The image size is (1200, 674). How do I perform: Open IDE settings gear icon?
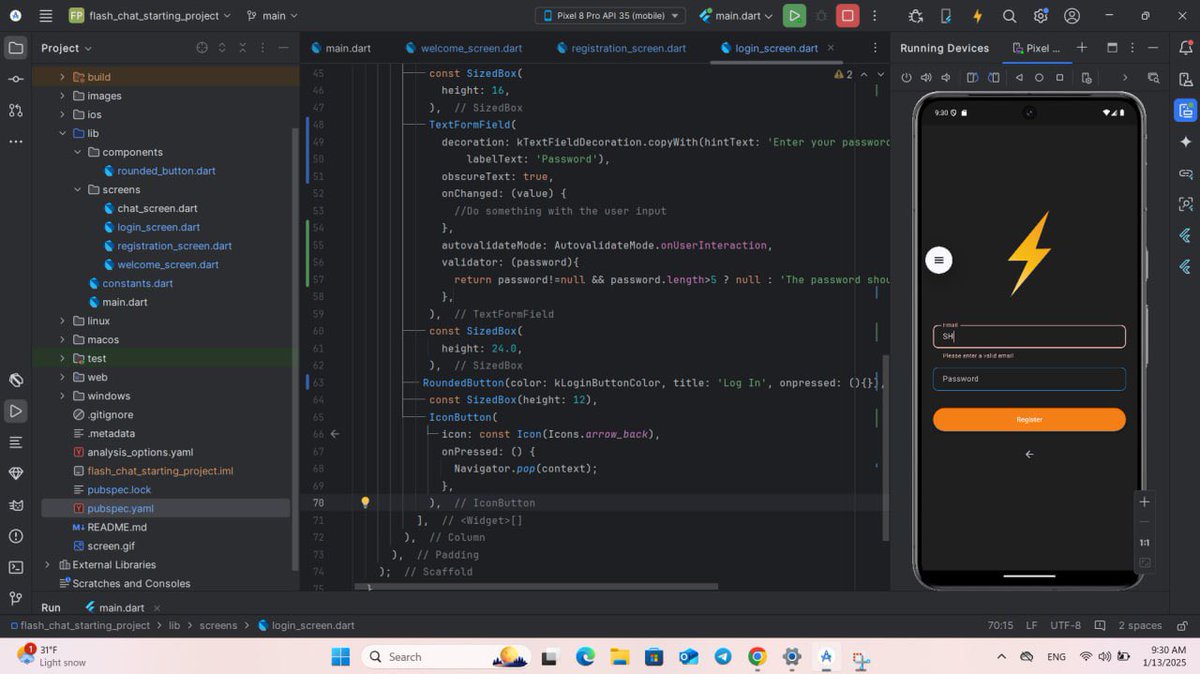pyautogui.click(x=1041, y=16)
